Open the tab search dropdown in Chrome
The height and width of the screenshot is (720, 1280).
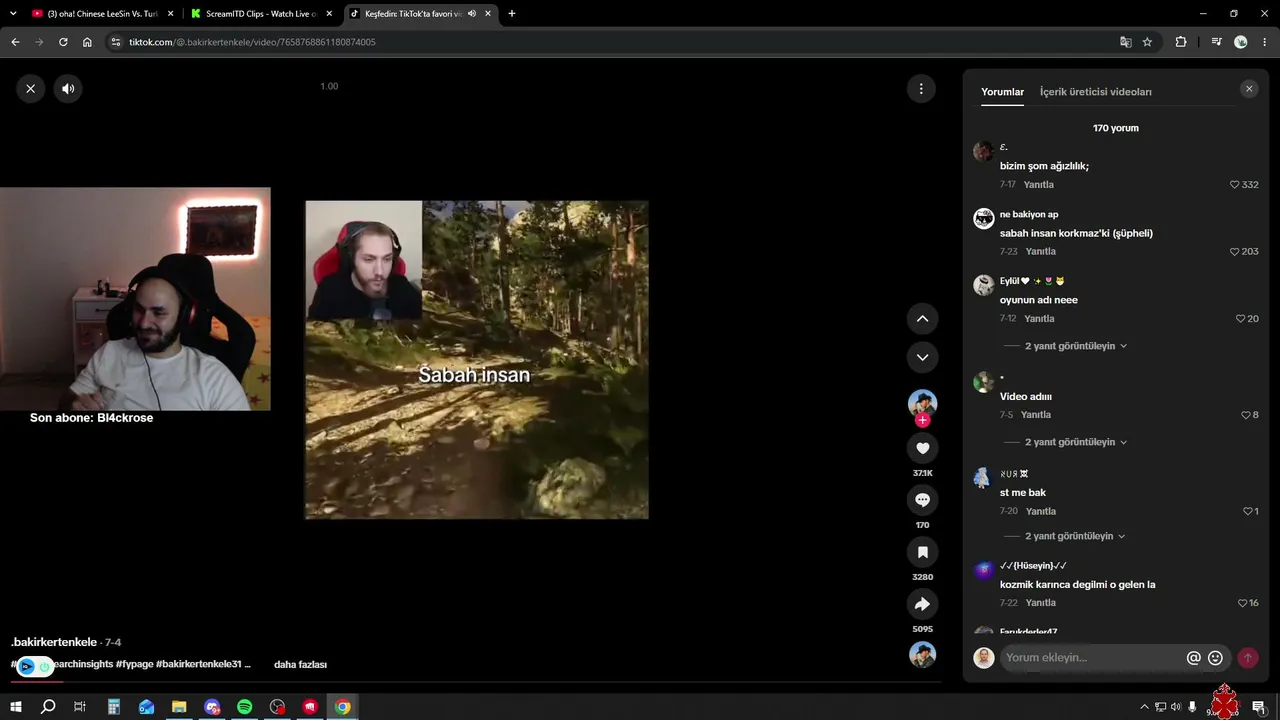click(14, 14)
